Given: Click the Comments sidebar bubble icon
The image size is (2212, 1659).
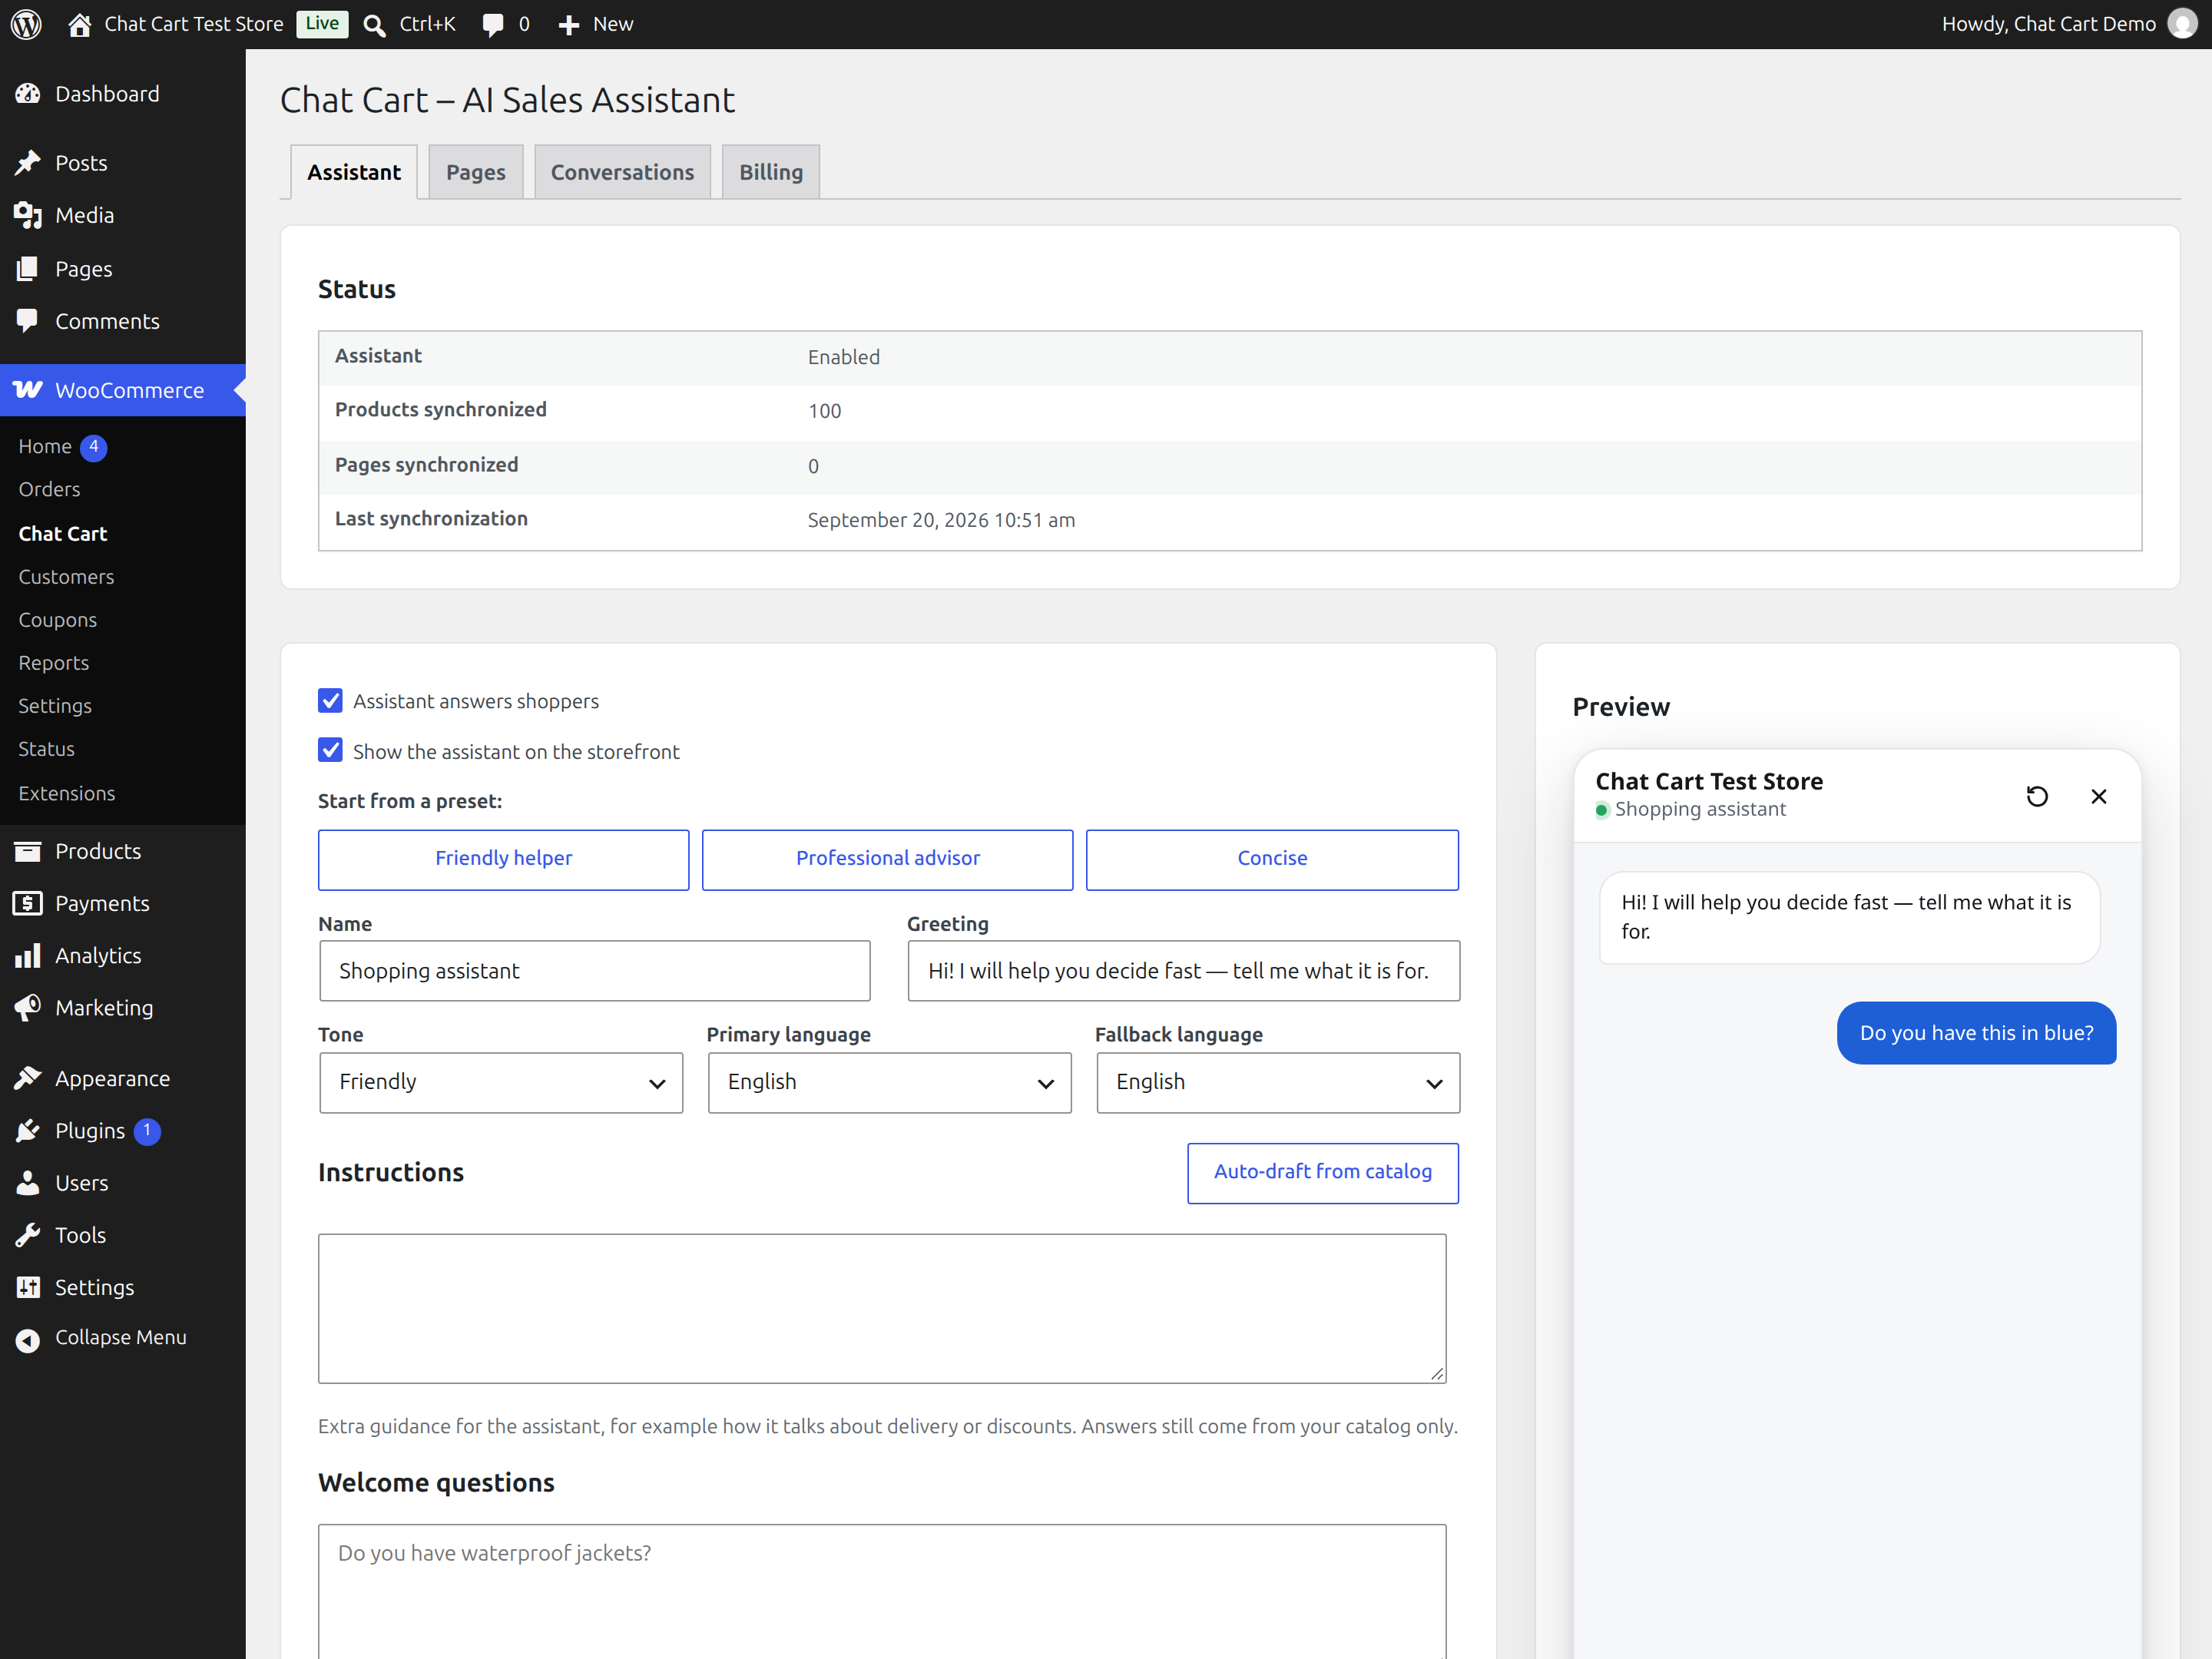Looking at the screenshot, I should point(28,321).
